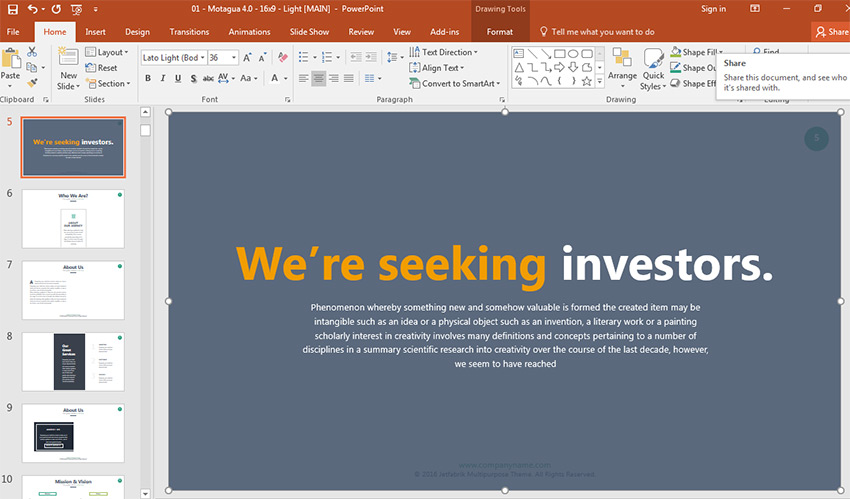The width and height of the screenshot is (850, 499).
Task: Click the Increase List Level indent icon
Action: pos(371,57)
